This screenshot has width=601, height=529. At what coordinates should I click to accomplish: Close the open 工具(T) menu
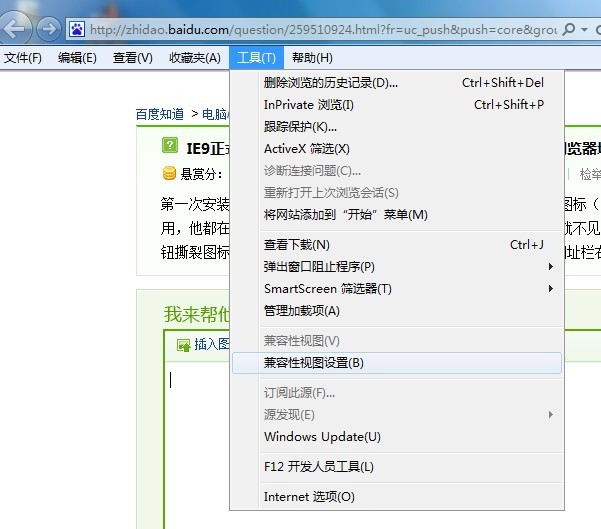tap(256, 58)
